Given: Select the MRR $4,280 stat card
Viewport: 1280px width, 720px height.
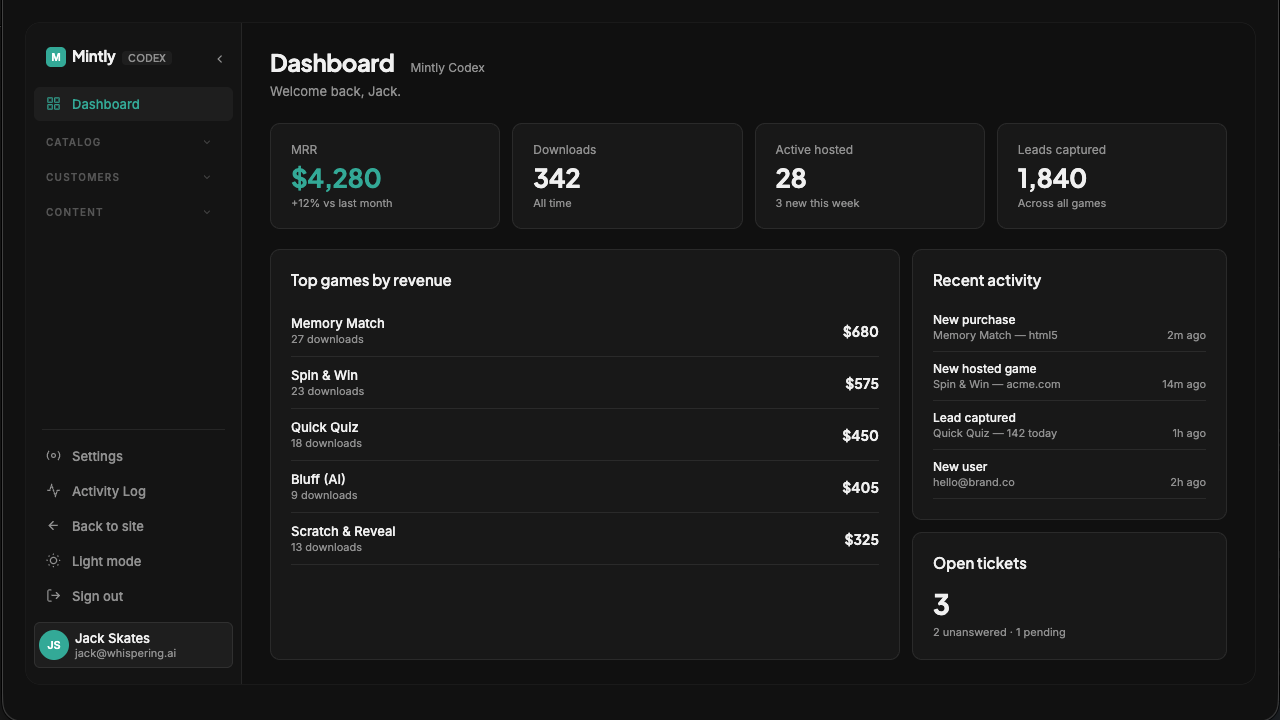Looking at the screenshot, I should tap(385, 176).
